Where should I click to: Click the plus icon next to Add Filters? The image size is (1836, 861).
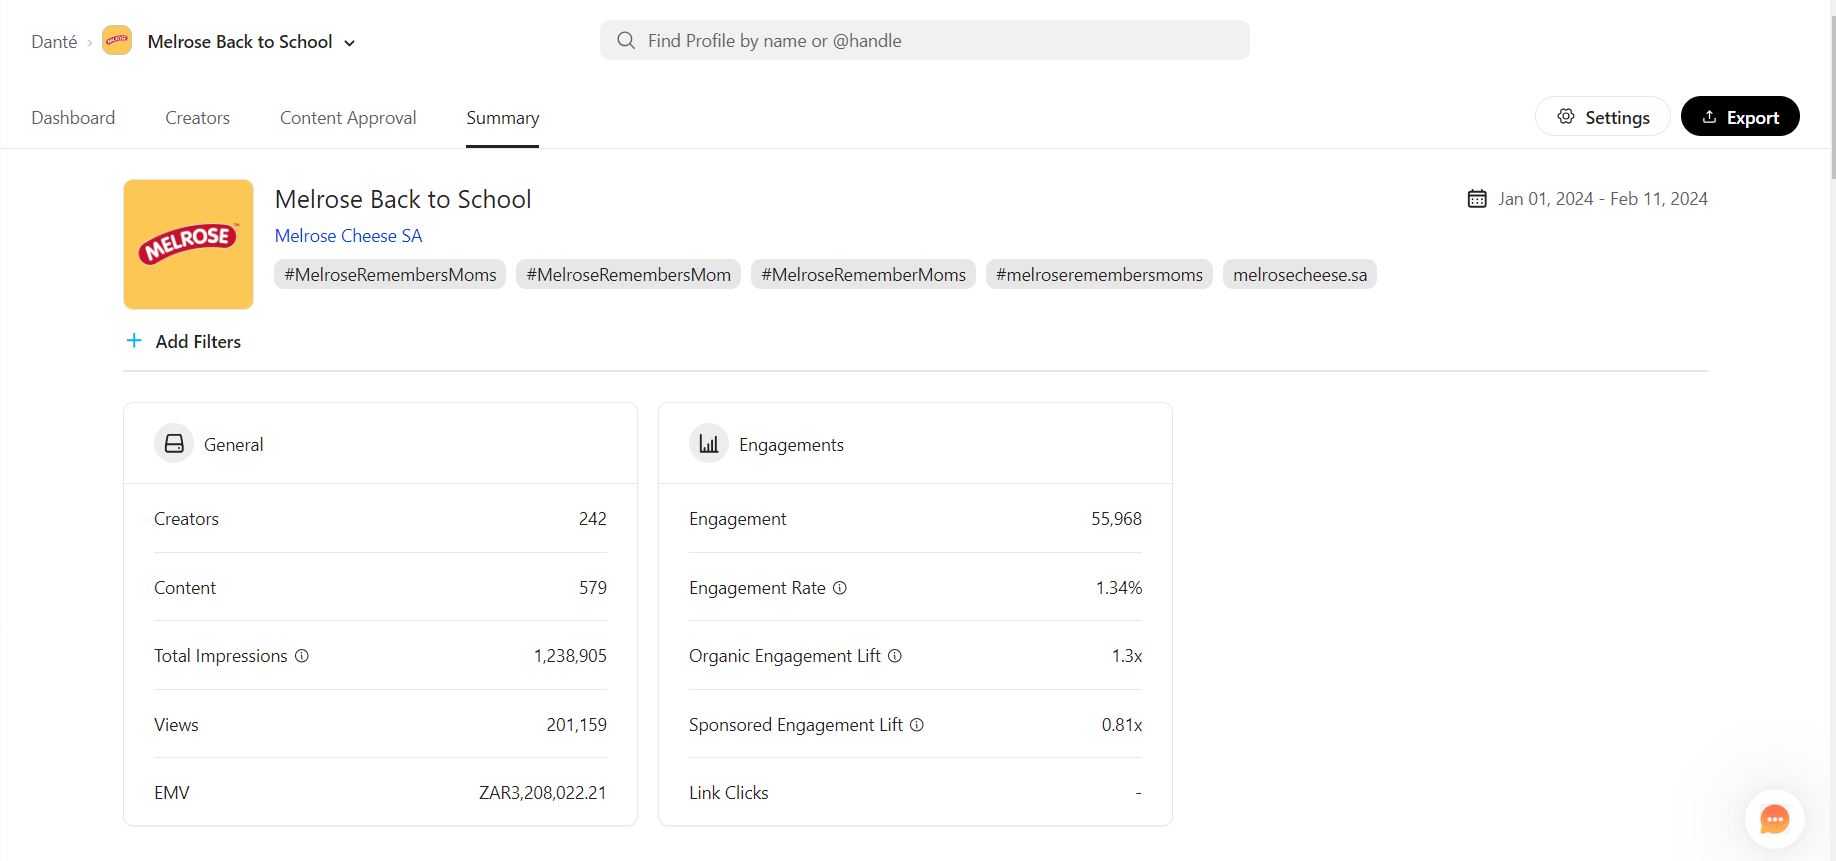[x=134, y=341]
